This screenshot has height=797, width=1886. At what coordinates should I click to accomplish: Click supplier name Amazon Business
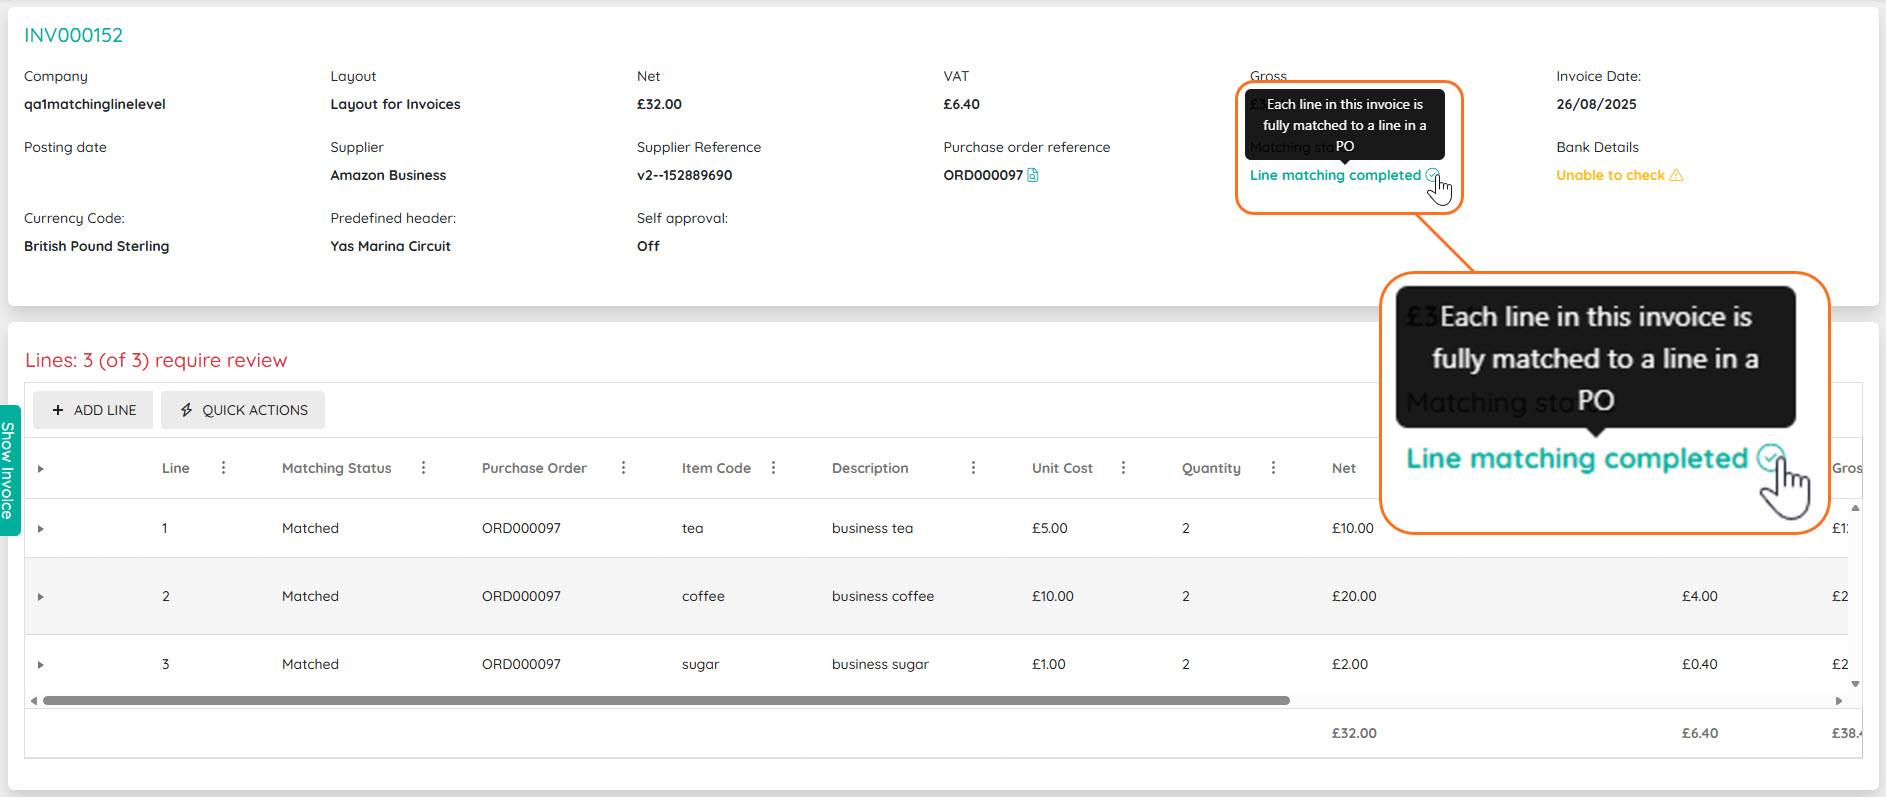pos(388,175)
